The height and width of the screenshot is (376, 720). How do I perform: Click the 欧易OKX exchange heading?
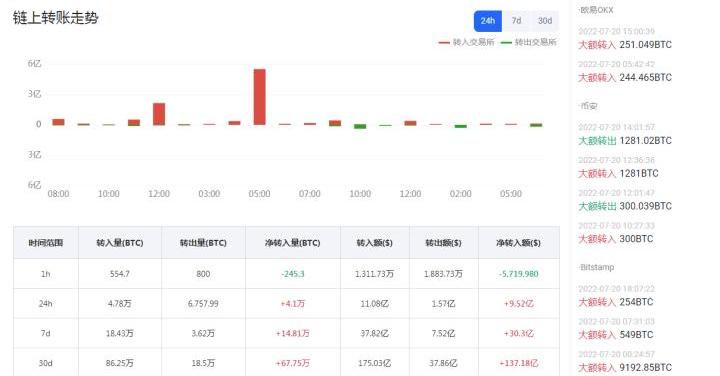tap(596, 10)
